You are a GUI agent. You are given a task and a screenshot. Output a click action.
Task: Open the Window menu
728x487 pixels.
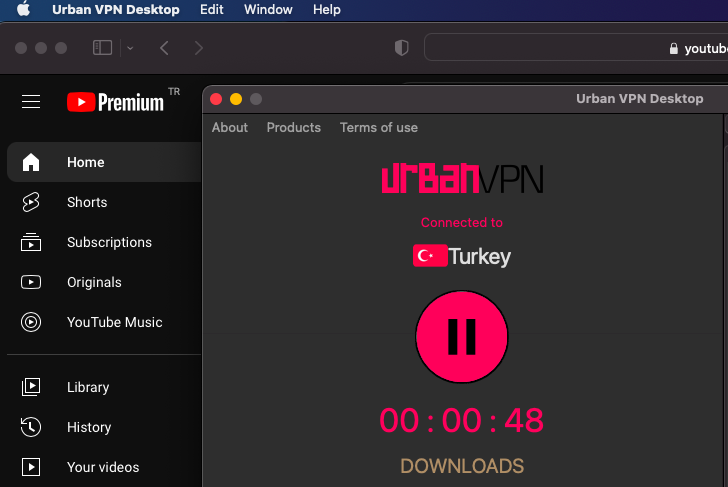[x=268, y=9]
